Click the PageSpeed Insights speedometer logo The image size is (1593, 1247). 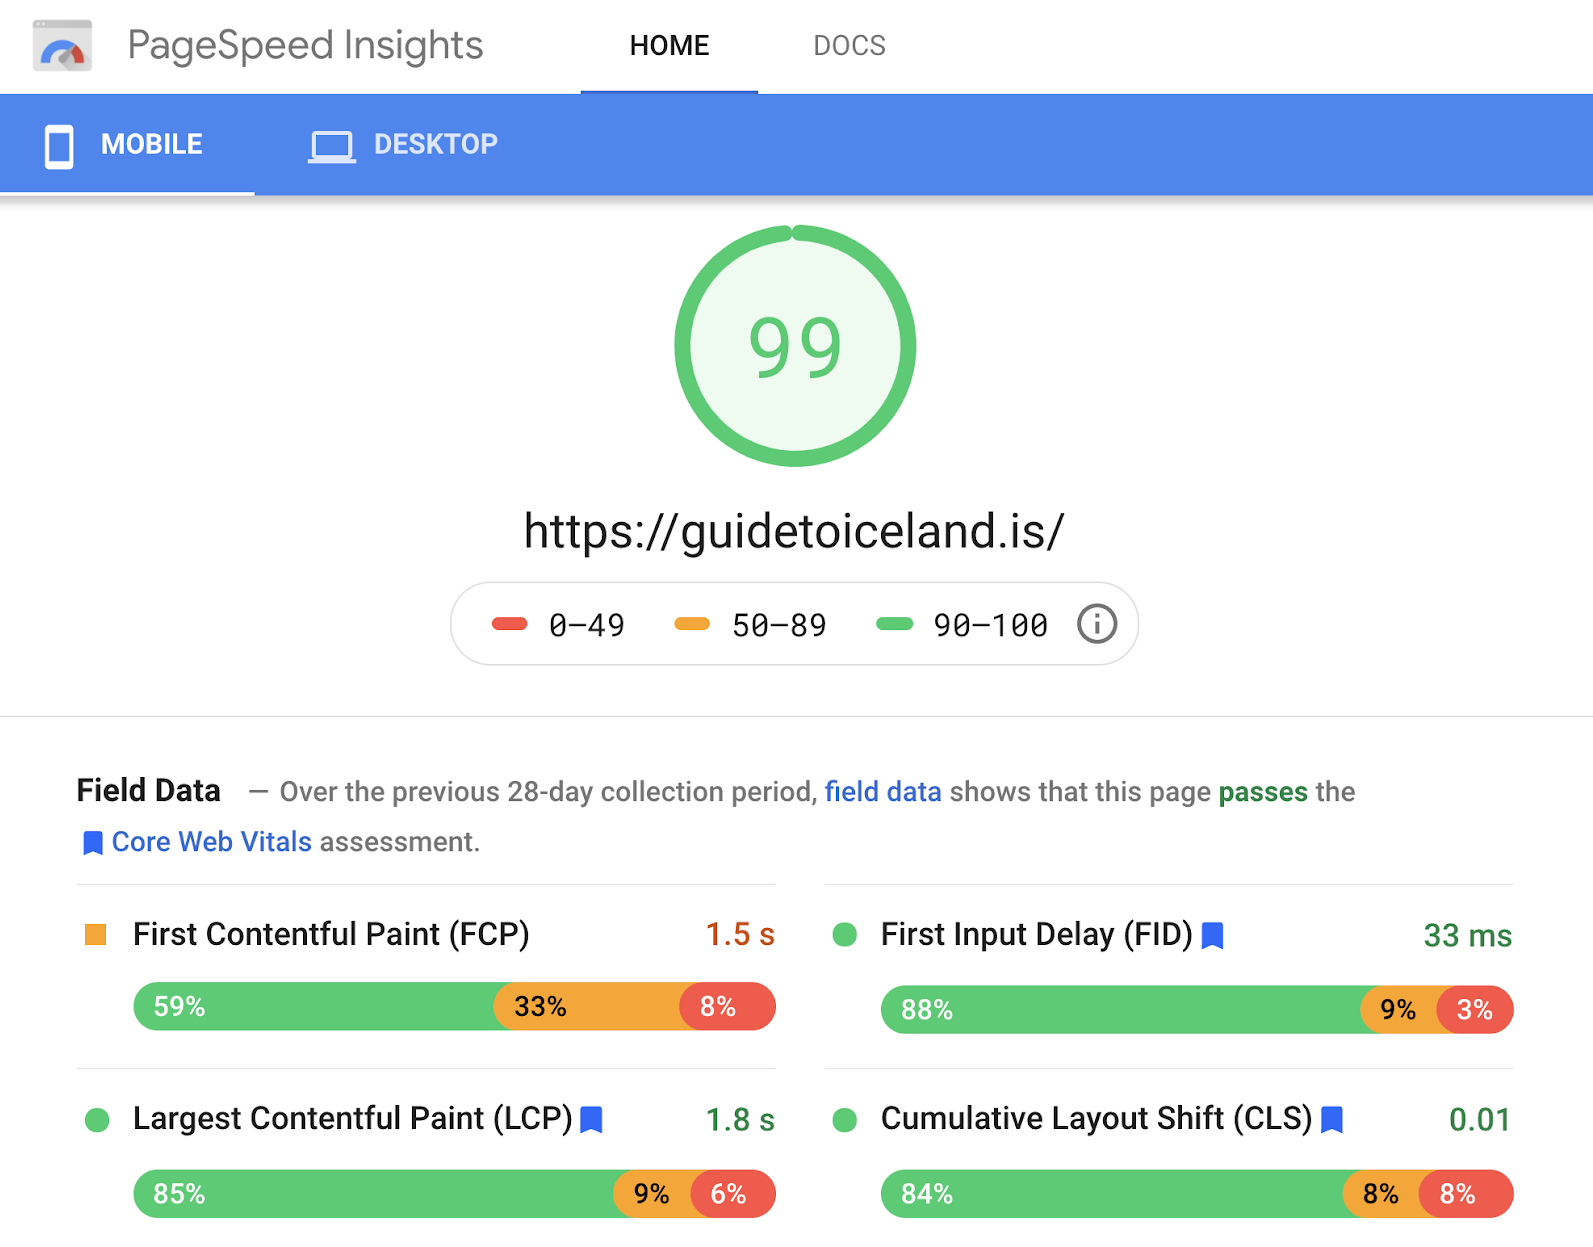(x=62, y=46)
